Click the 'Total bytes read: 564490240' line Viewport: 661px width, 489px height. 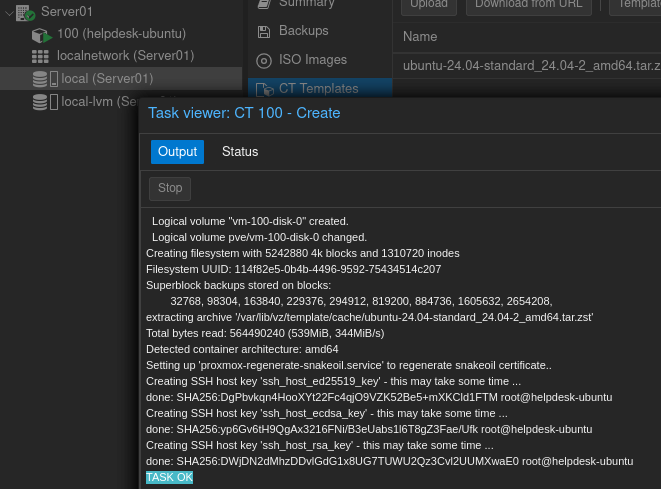tap(265, 333)
